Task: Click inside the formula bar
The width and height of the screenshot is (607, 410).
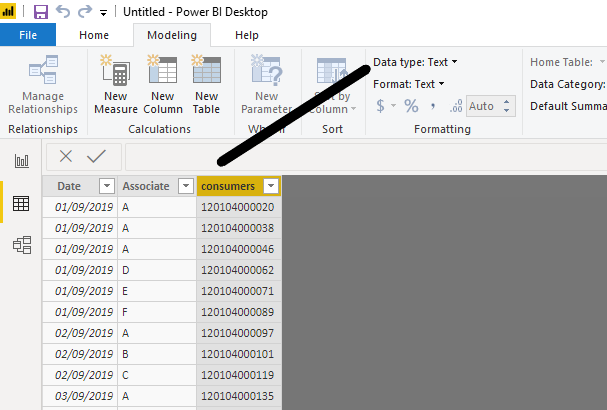Action: [365, 157]
